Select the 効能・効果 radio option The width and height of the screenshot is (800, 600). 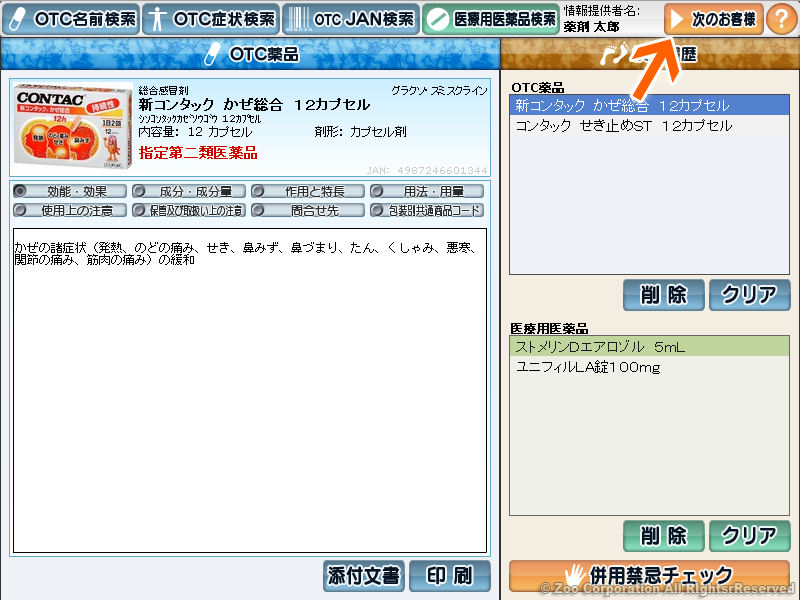(70, 191)
